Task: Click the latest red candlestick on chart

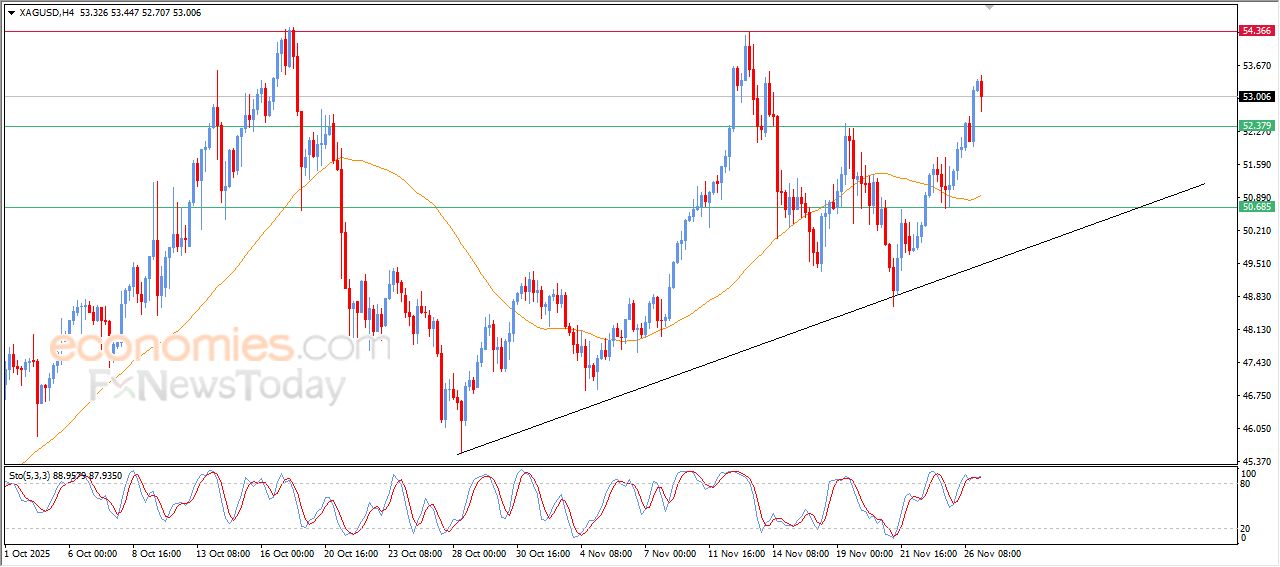Action: pyautogui.click(x=982, y=93)
